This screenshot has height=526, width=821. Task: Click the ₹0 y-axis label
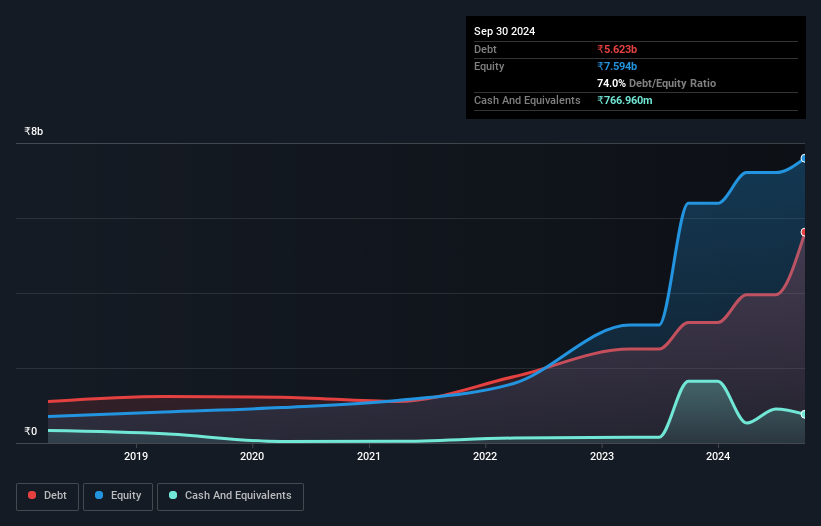pos(31,431)
